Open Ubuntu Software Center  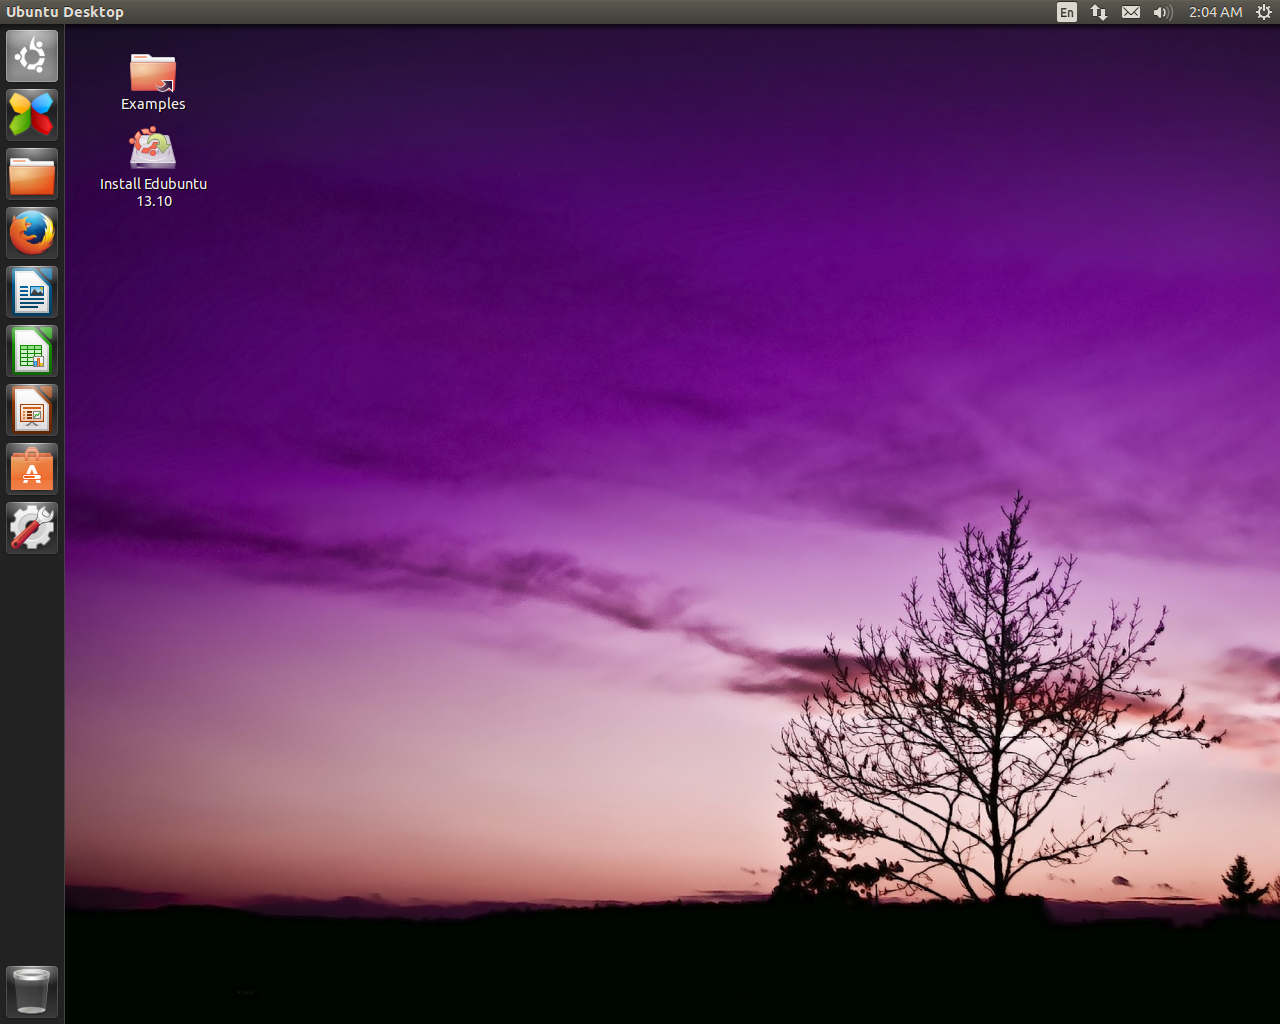tap(32, 469)
